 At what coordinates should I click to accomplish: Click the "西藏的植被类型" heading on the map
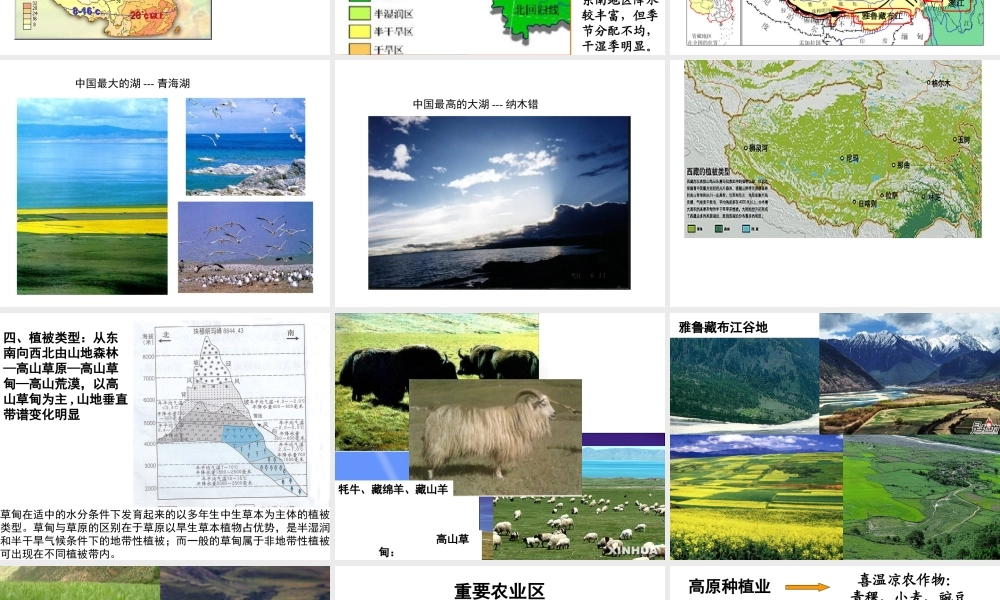pyautogui.click(x=709, y=172)
